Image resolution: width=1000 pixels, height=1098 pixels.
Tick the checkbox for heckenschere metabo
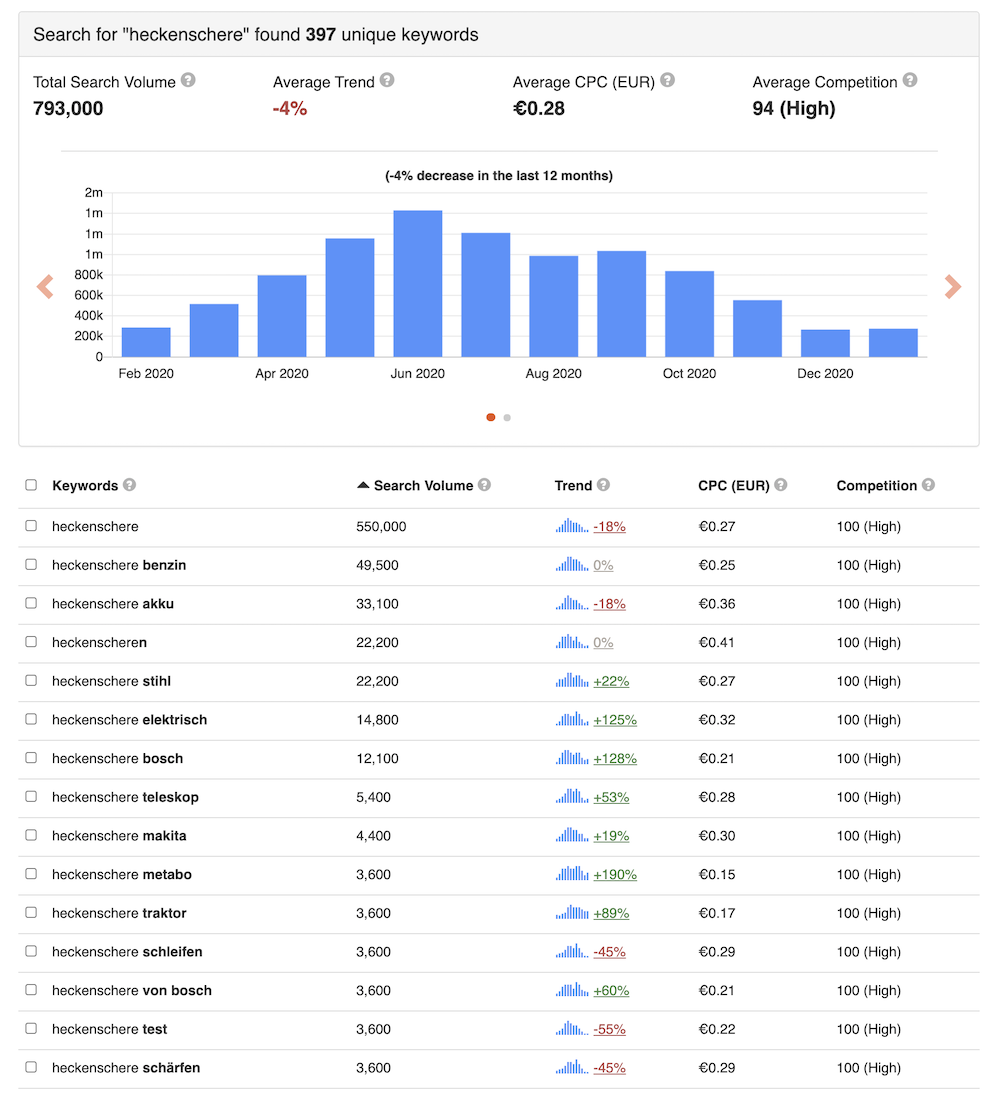pos(31,874)
